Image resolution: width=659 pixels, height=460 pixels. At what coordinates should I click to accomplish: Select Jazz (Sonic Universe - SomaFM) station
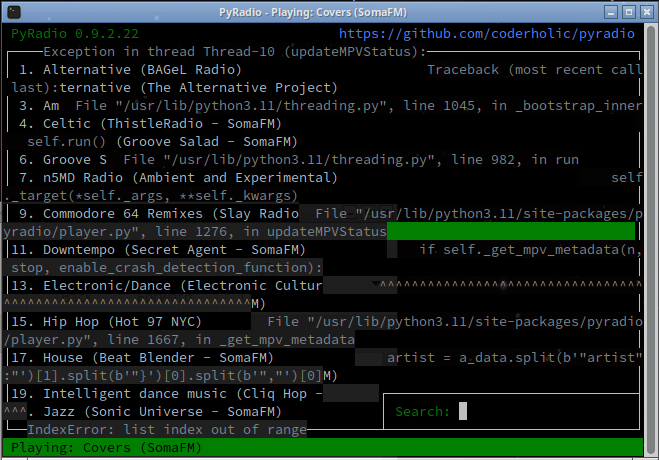(x=162, y=412)
